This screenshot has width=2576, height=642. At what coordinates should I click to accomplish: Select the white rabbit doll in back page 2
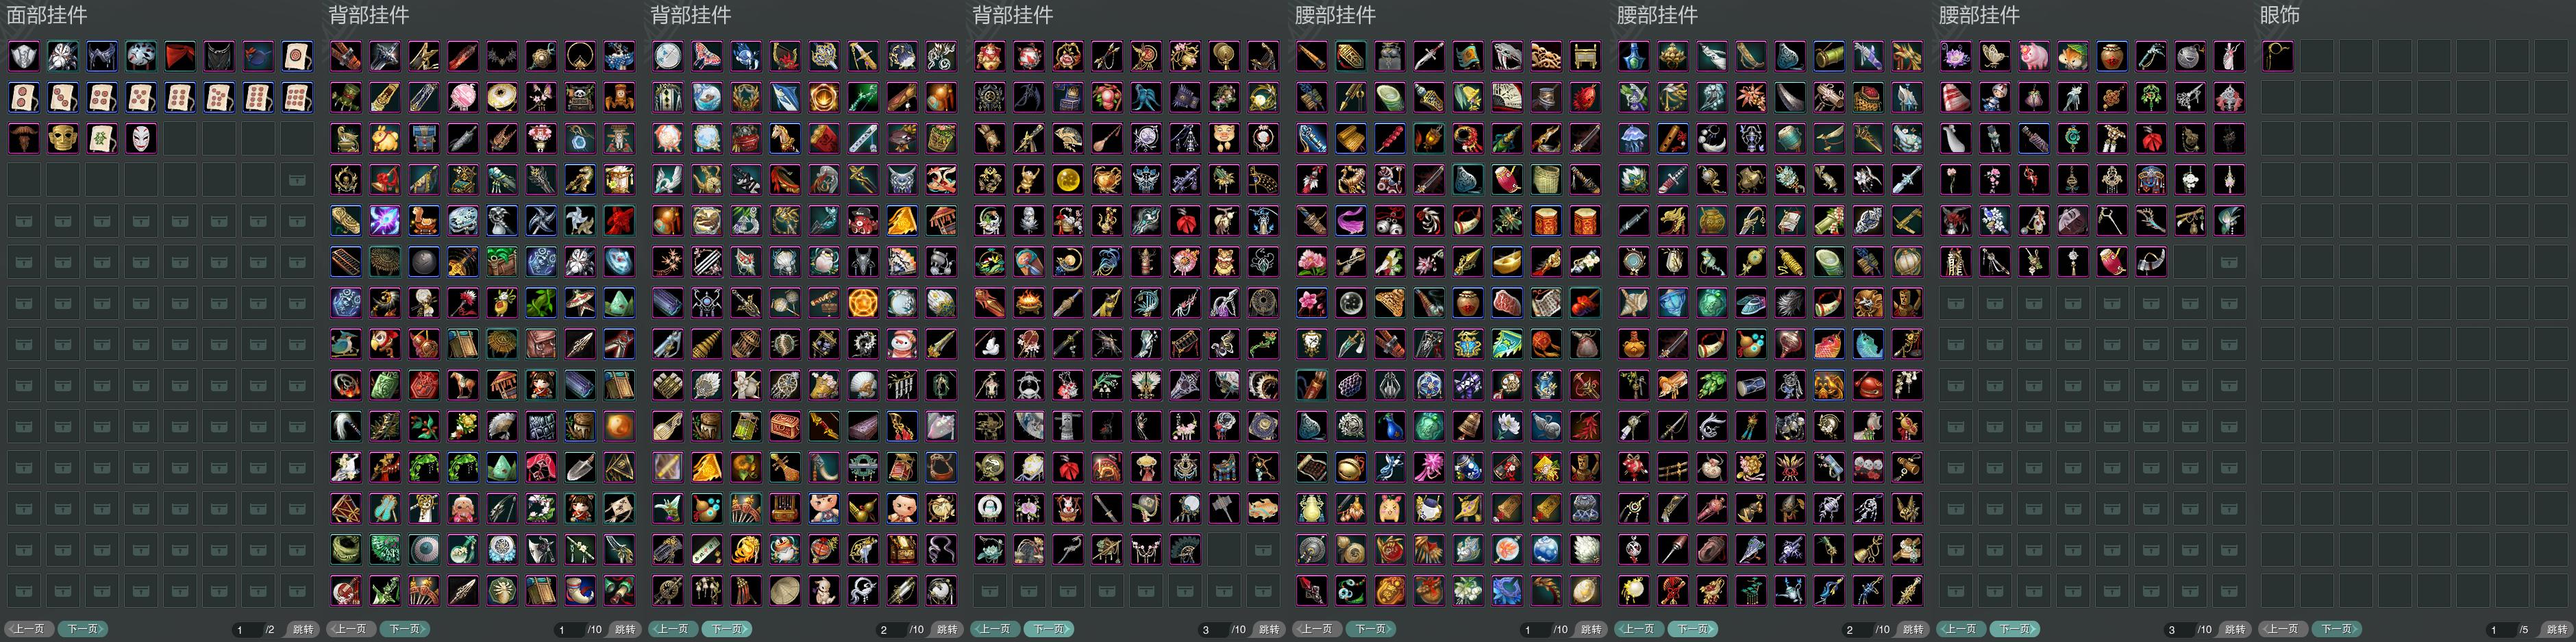click(x=824, y=590)
